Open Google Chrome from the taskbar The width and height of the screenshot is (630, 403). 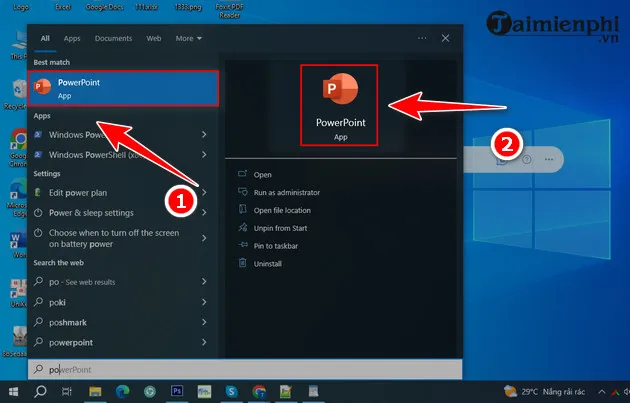tap(259, 391)
